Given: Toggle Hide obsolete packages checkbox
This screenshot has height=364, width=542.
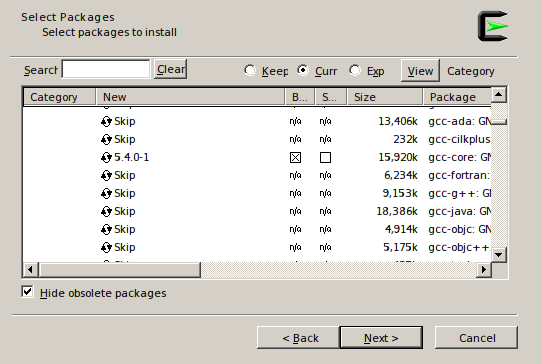Looking at the screenshot, I should point(27,292).
